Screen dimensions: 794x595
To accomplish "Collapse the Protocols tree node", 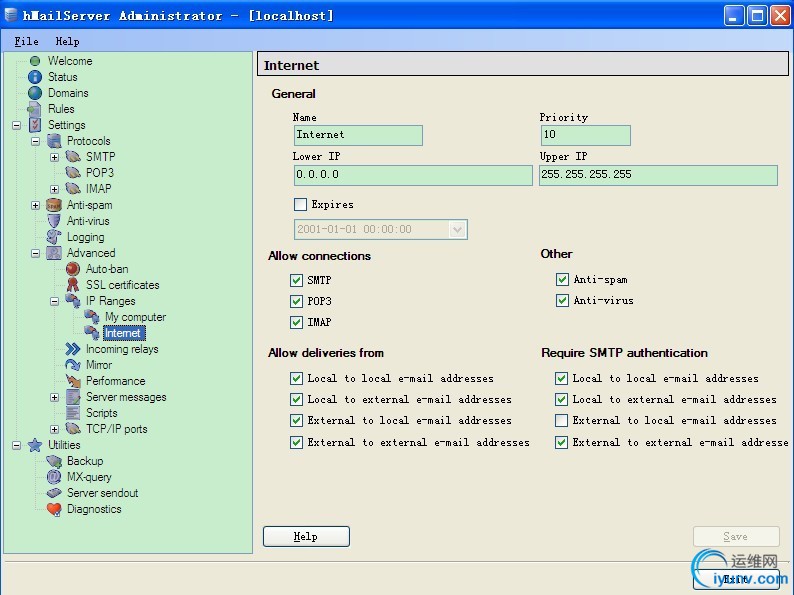I will (x=35, y=141).
